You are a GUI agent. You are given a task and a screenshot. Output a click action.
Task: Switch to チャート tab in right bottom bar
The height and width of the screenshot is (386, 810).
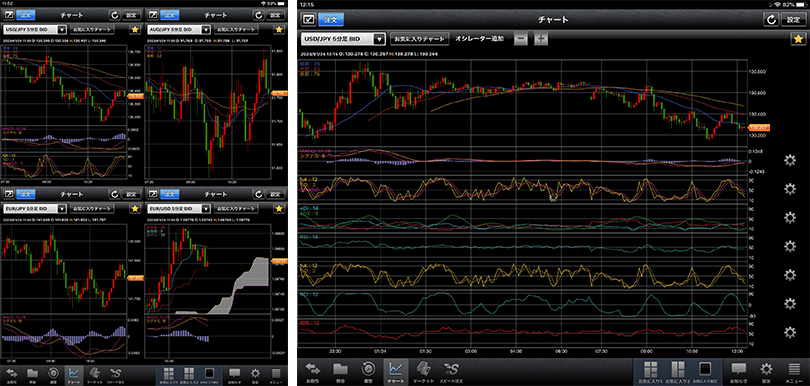(x=395, y=372)
